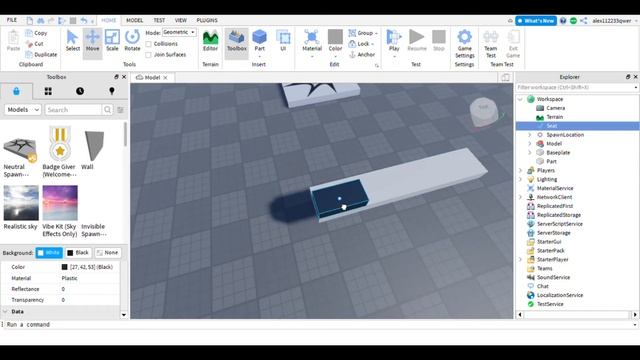This screenshot has height=360, width=640.
Task: Select the Move tool
Action: pos(92,40)
